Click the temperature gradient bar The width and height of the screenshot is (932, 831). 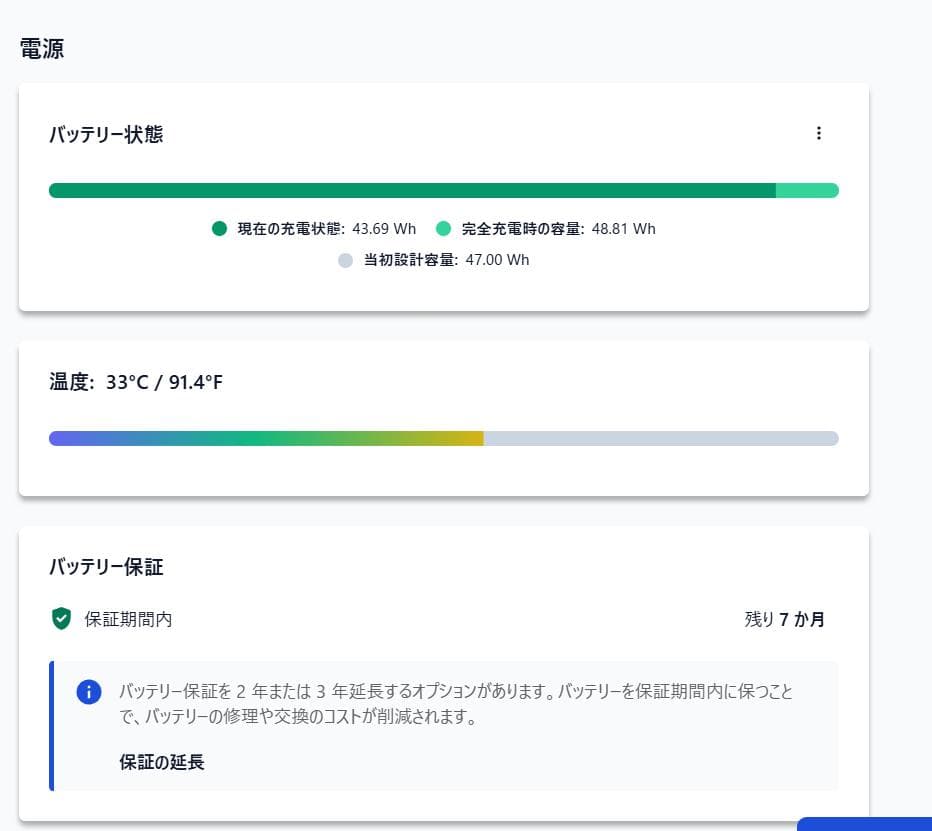[x=443, y=437]
